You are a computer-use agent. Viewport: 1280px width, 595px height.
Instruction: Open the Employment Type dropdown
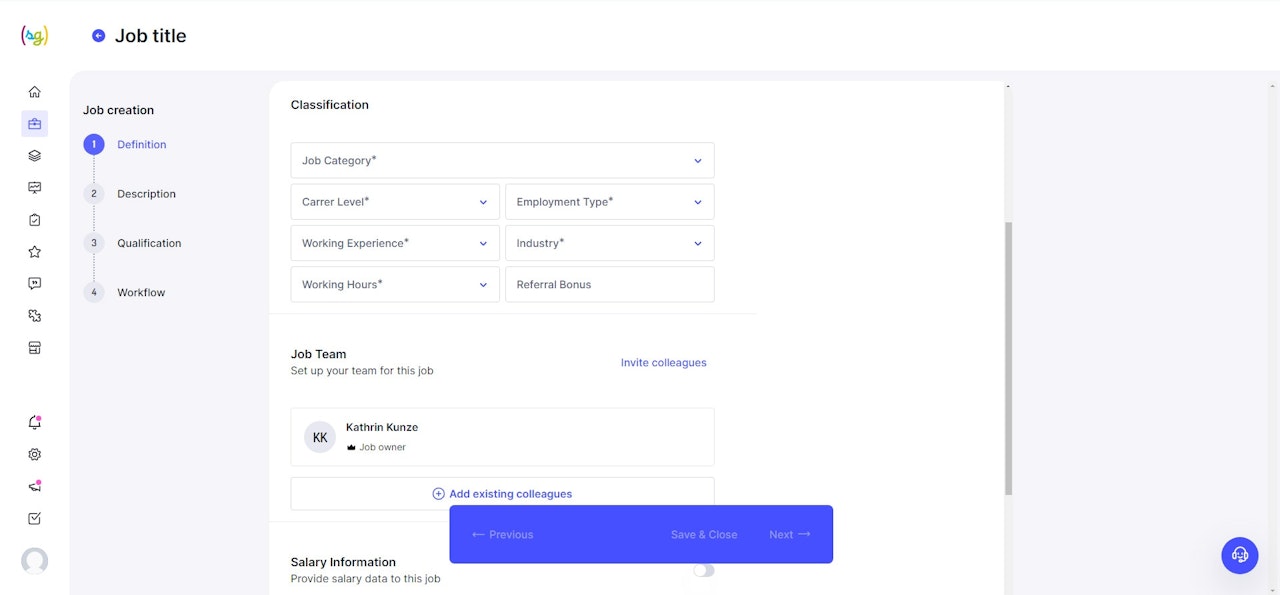tap(609, 202)
